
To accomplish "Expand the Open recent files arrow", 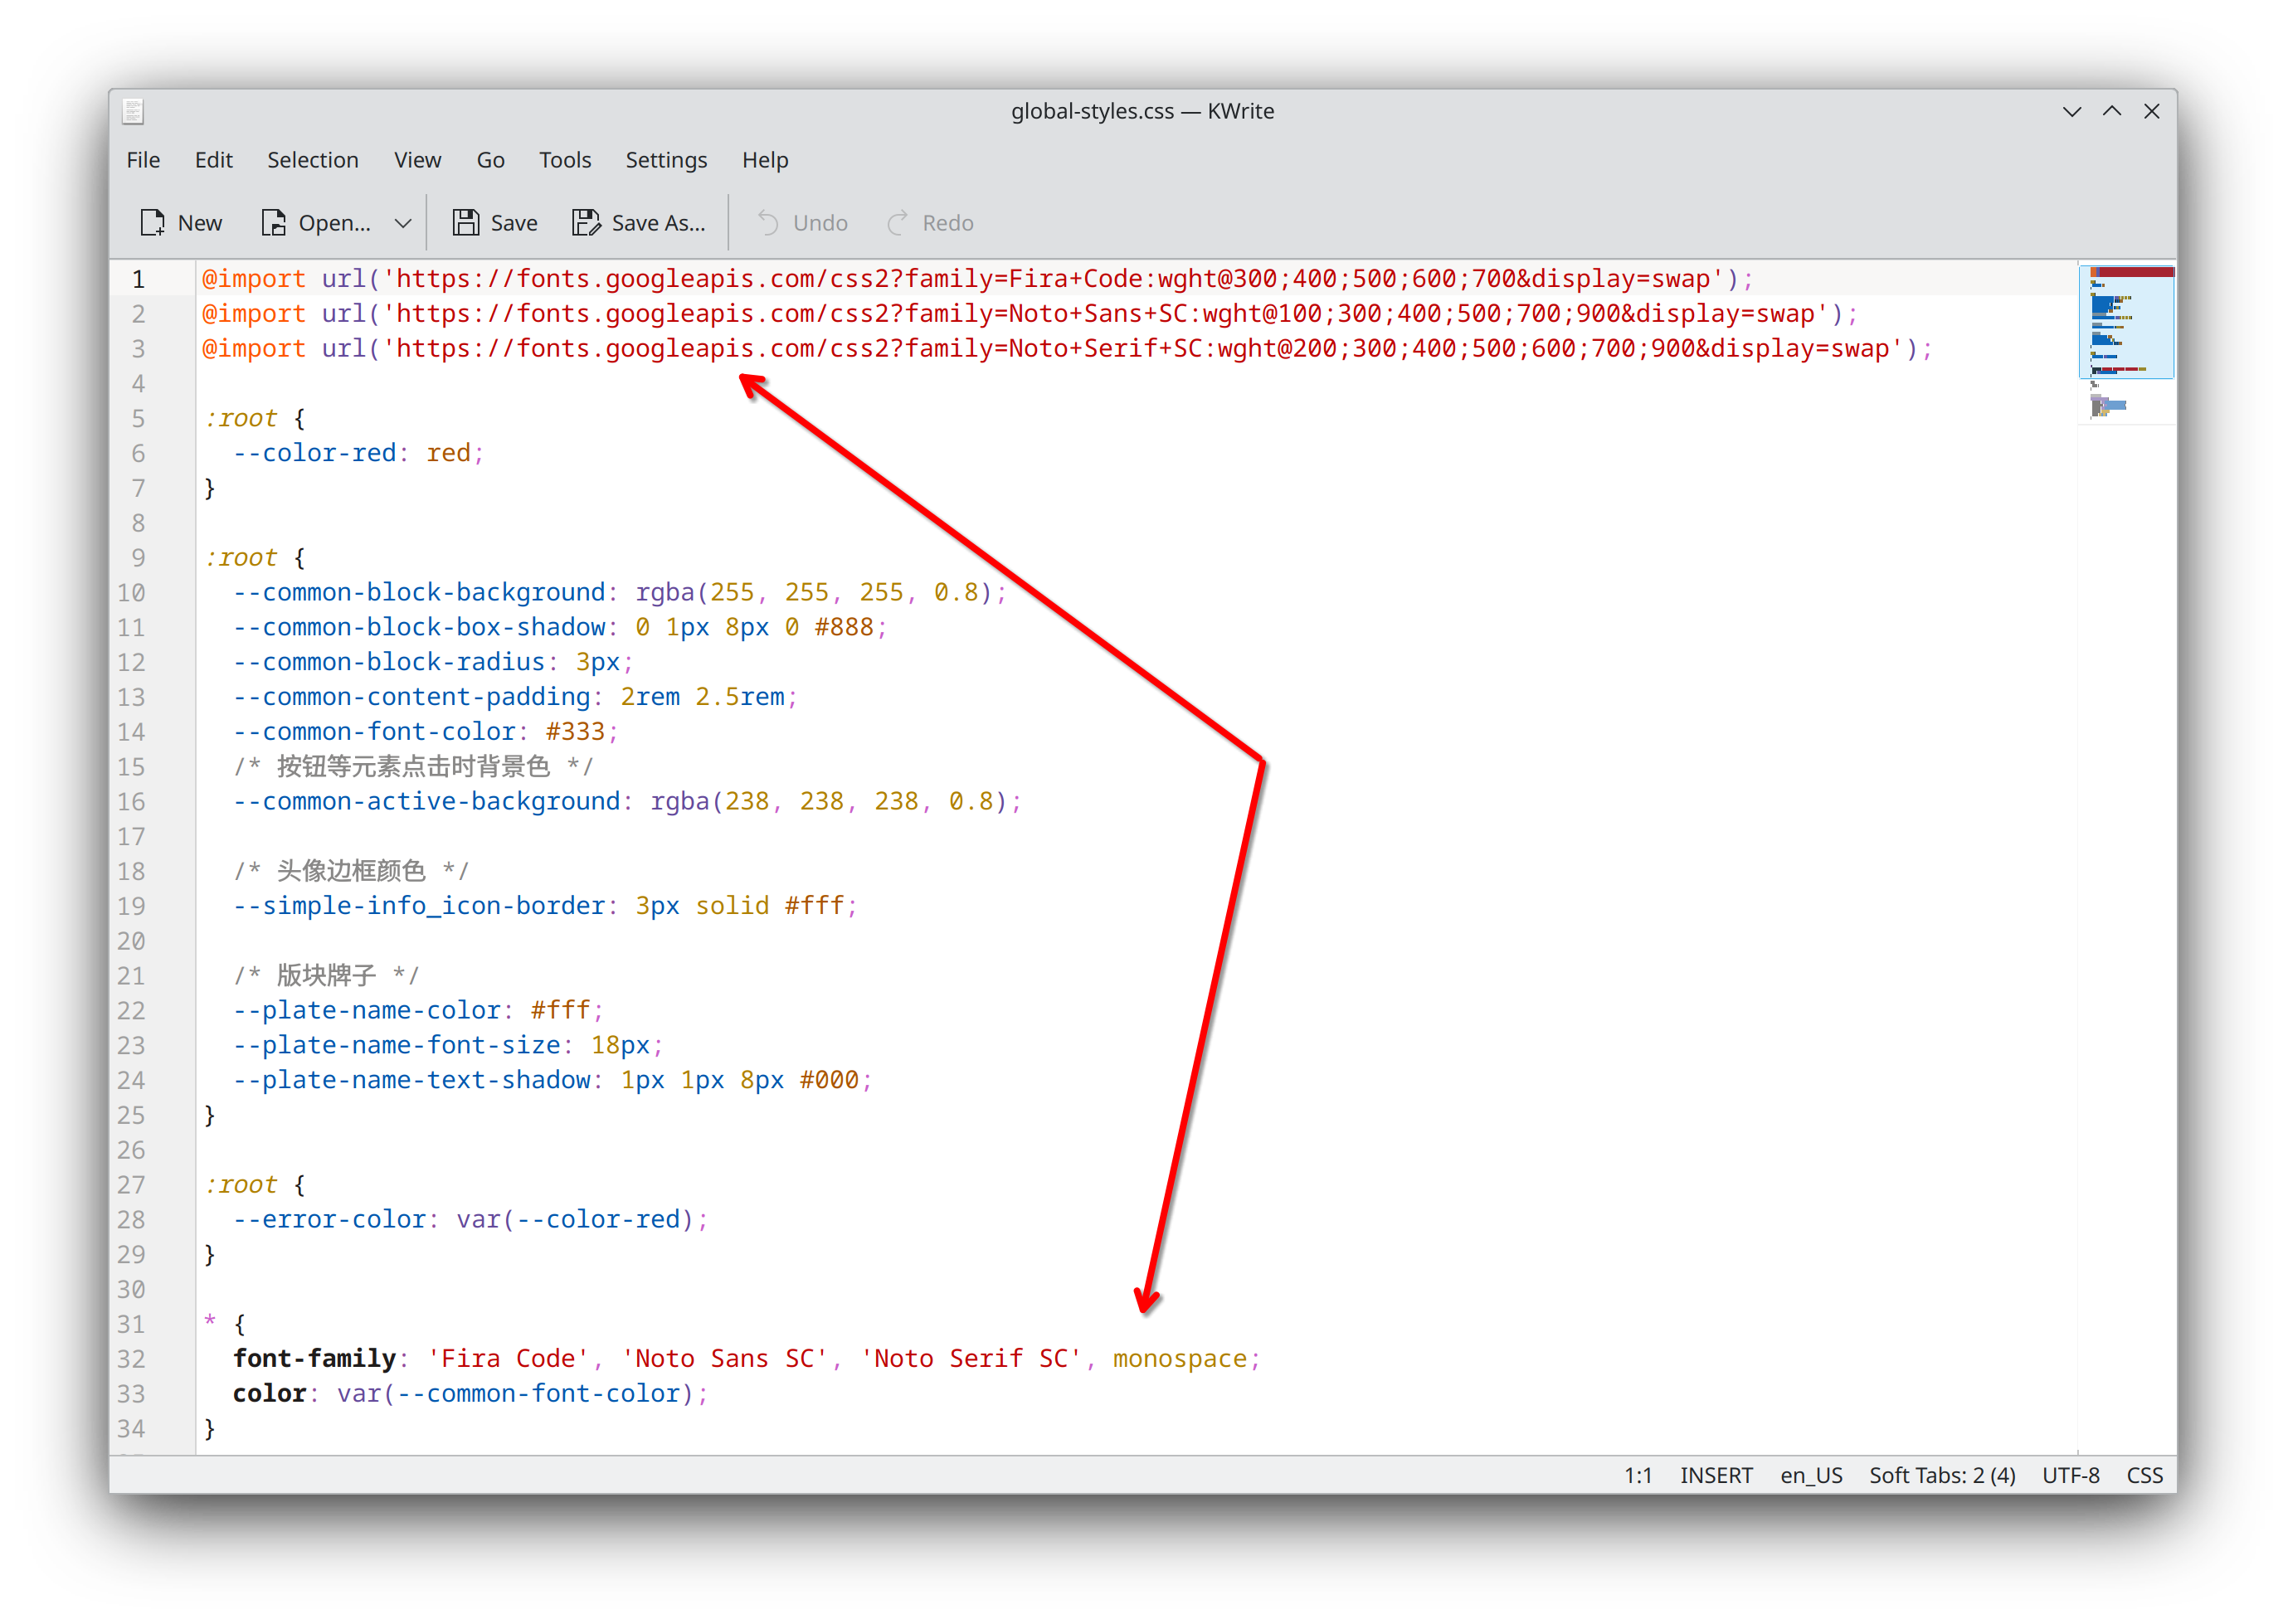I will pos(403,223).
